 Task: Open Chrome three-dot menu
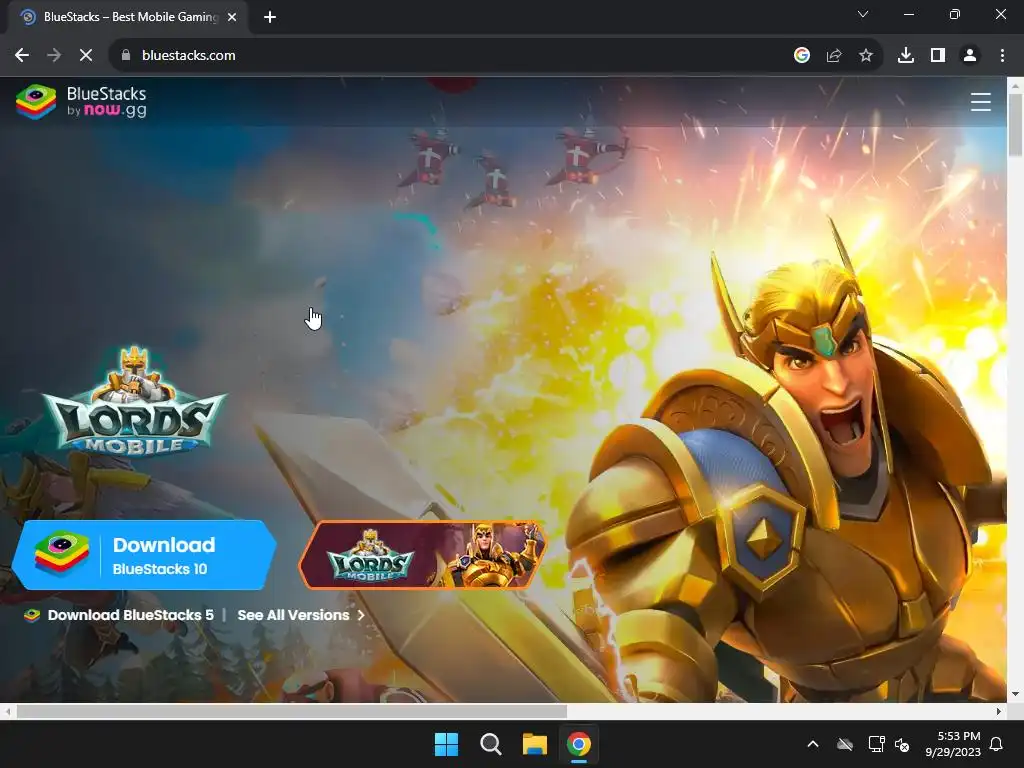tap(1002, 56)
